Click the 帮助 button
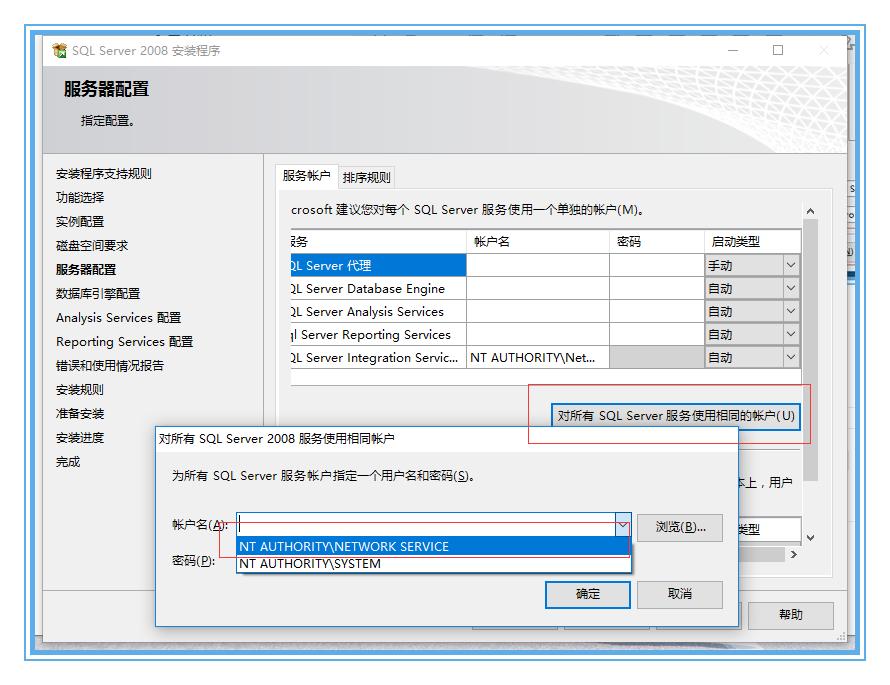 pos(793,615)
